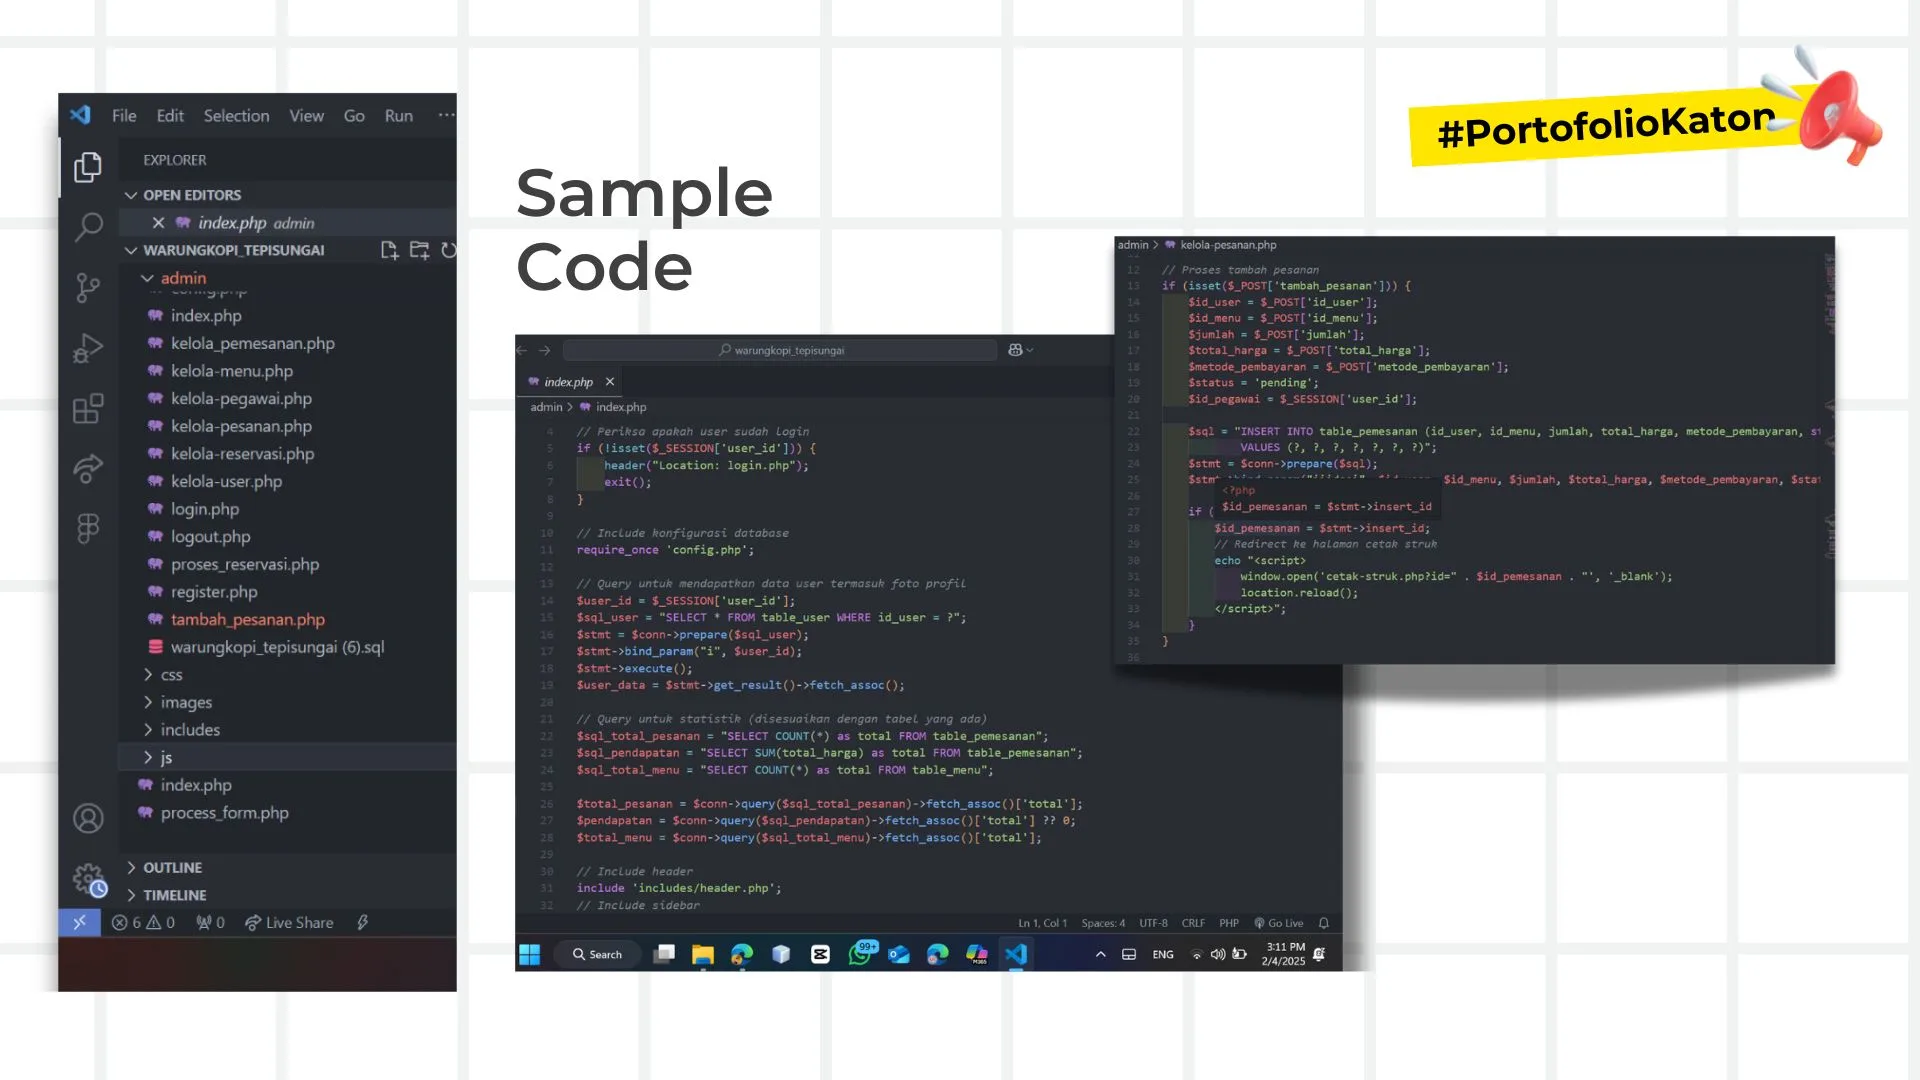Click the Ln 1, Col 1 cursor position
1920x1080 pixels.
pyautogui.click(x=1042, y=923)
